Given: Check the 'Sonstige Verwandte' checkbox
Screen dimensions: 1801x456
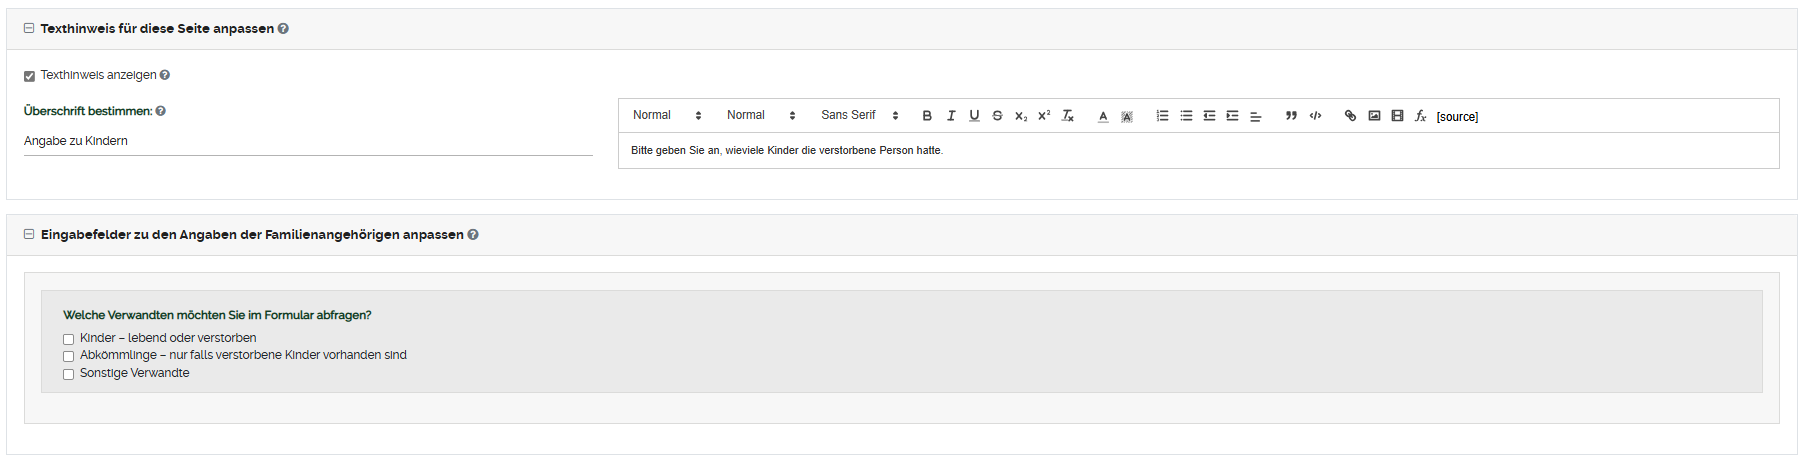Looking at the screenshot, I should (x=69, y=374).
